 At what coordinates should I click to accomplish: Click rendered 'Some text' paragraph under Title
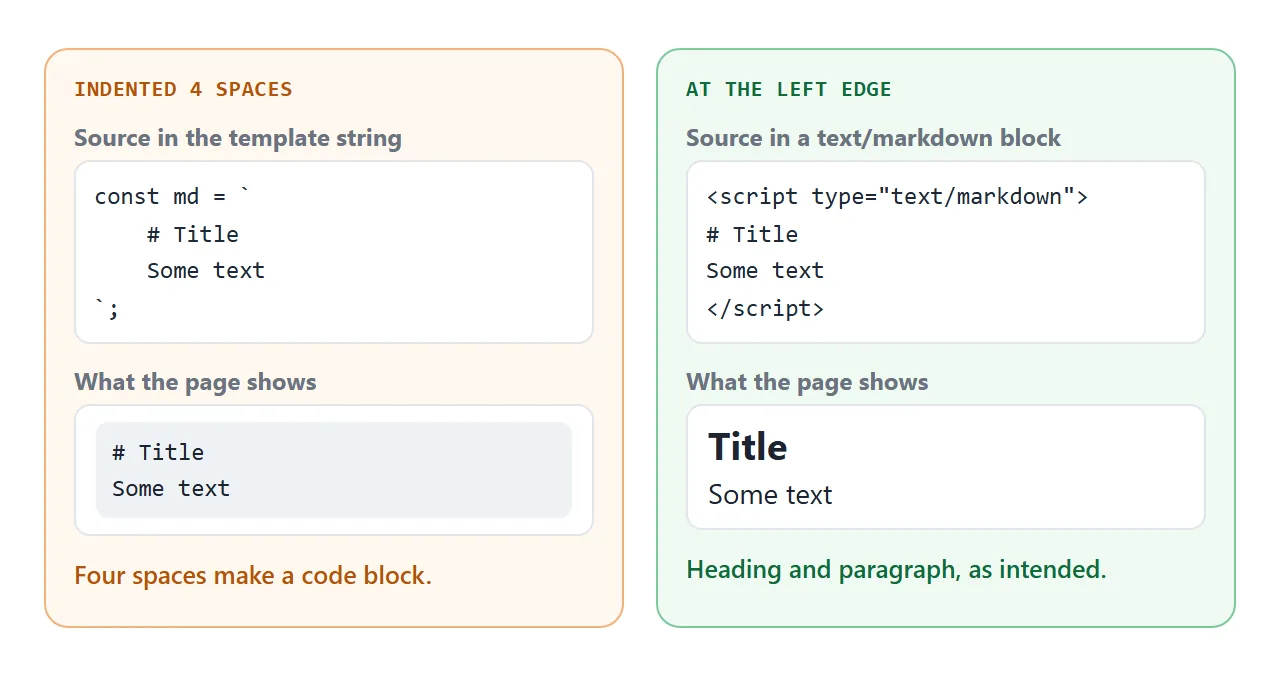tap(770, 495)
